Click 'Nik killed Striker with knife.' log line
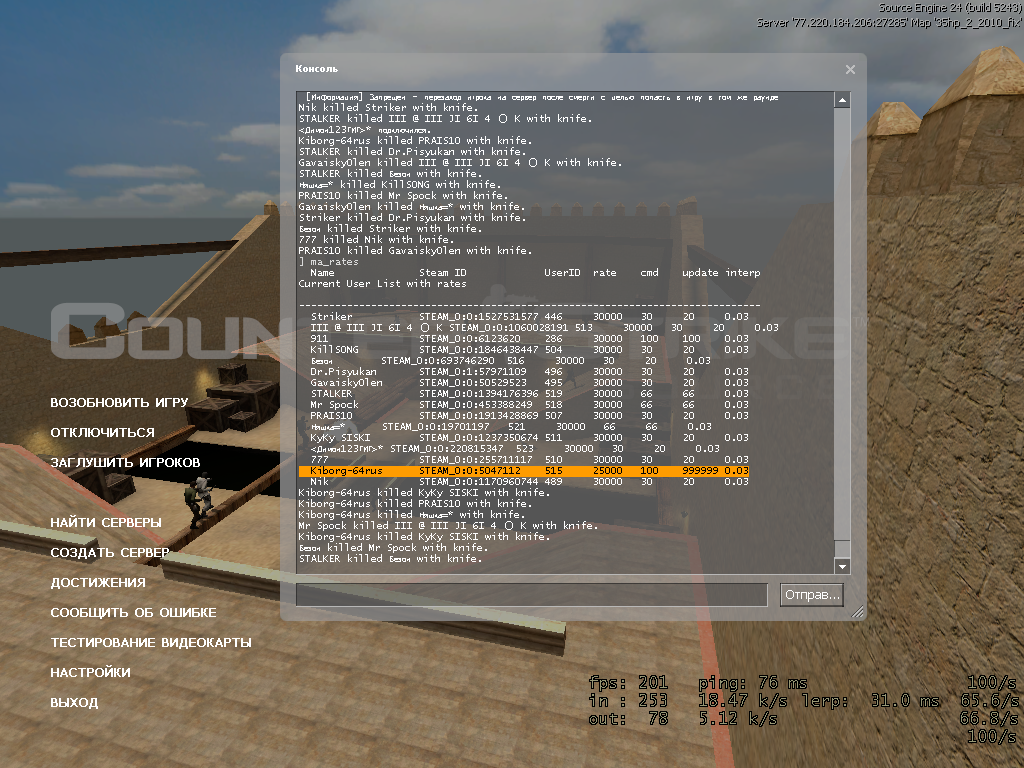The width and height of the screenshot is (1024, 768). click(389, 108)
